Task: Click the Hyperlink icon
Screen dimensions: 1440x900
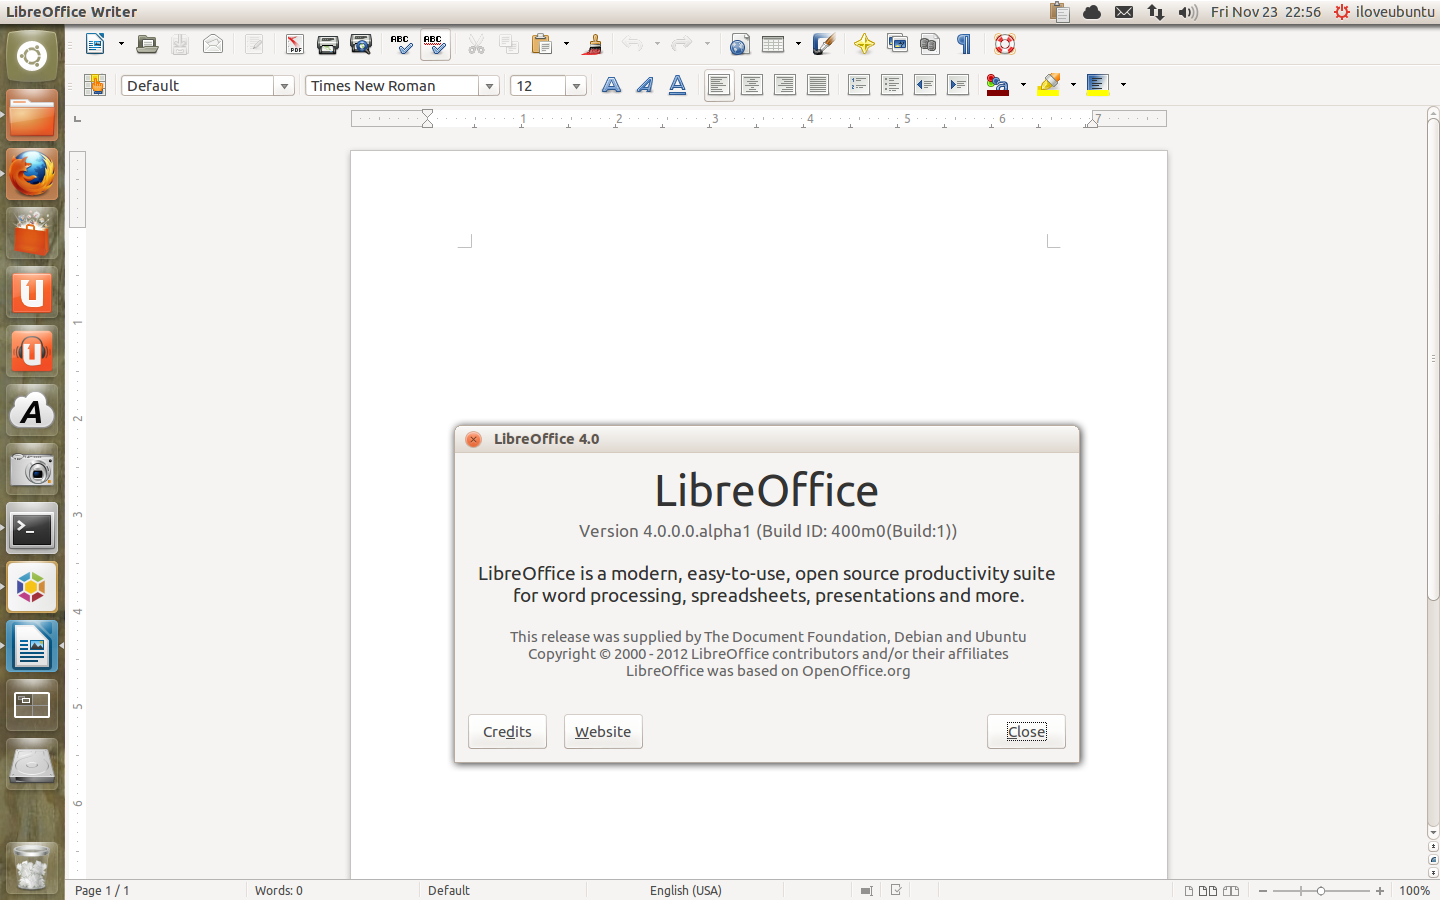Action: point(740,44)
